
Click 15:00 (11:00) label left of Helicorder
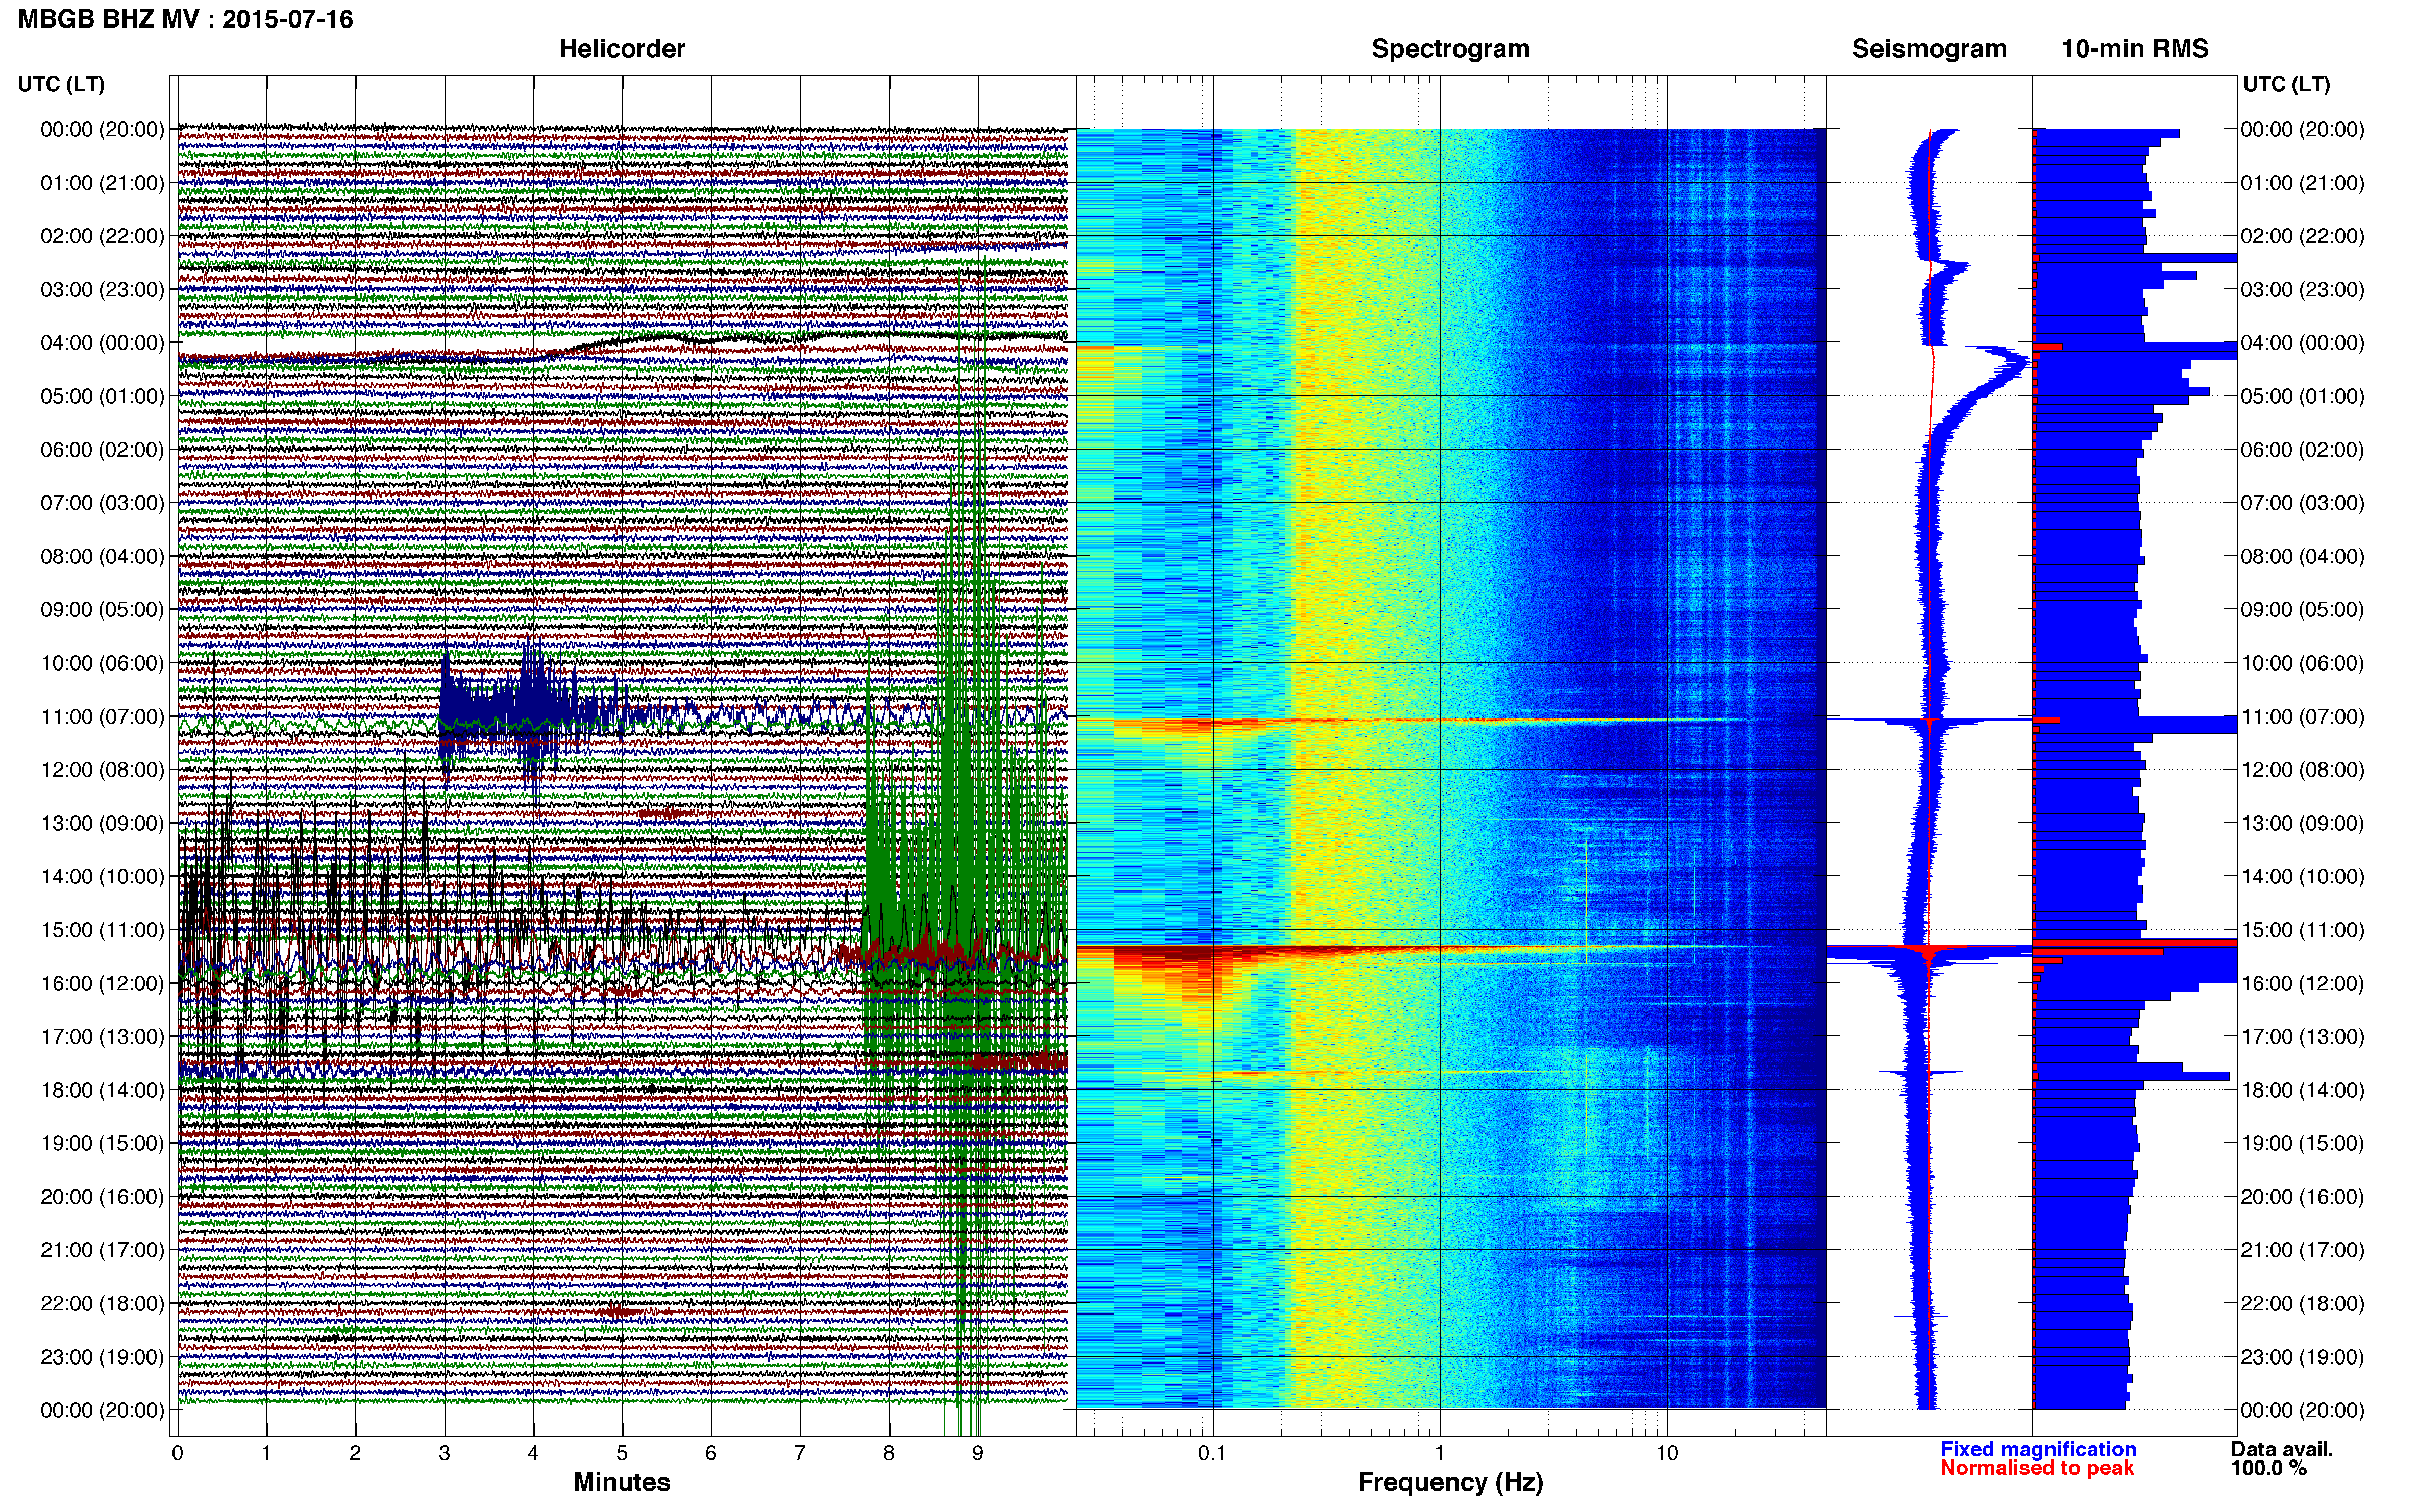click(102, 930)
